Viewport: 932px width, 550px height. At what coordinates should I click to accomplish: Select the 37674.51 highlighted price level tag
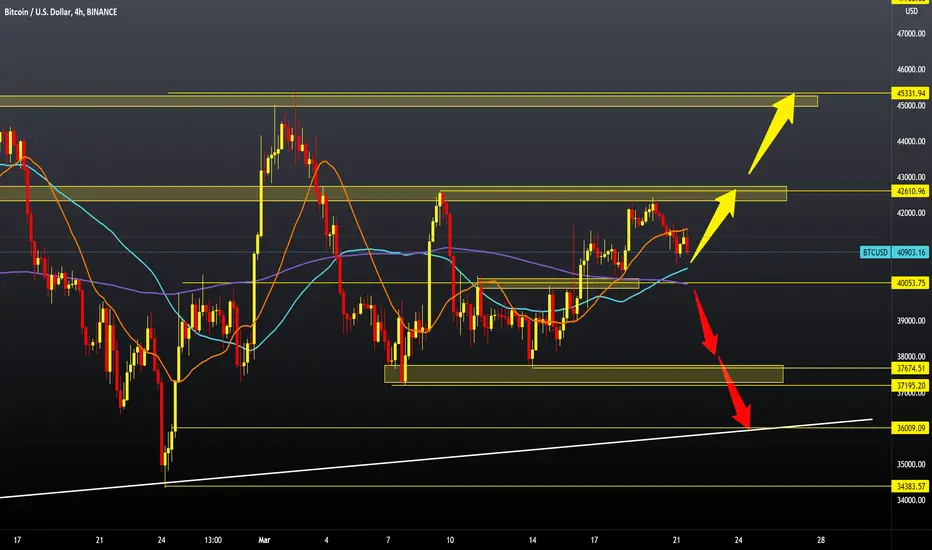pyautogui.click(x=911, y=369)
